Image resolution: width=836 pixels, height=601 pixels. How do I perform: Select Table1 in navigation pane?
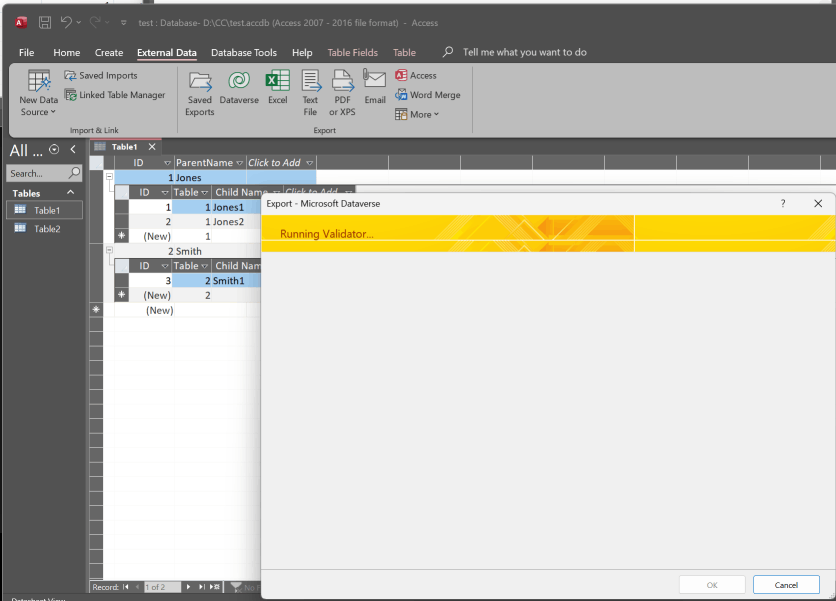click(x=45, y=210)
